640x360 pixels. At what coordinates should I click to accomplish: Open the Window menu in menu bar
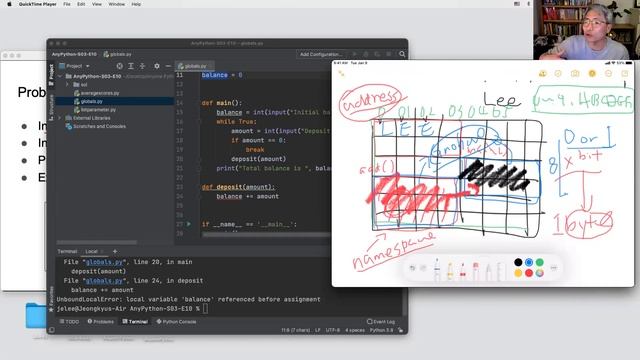116,4
